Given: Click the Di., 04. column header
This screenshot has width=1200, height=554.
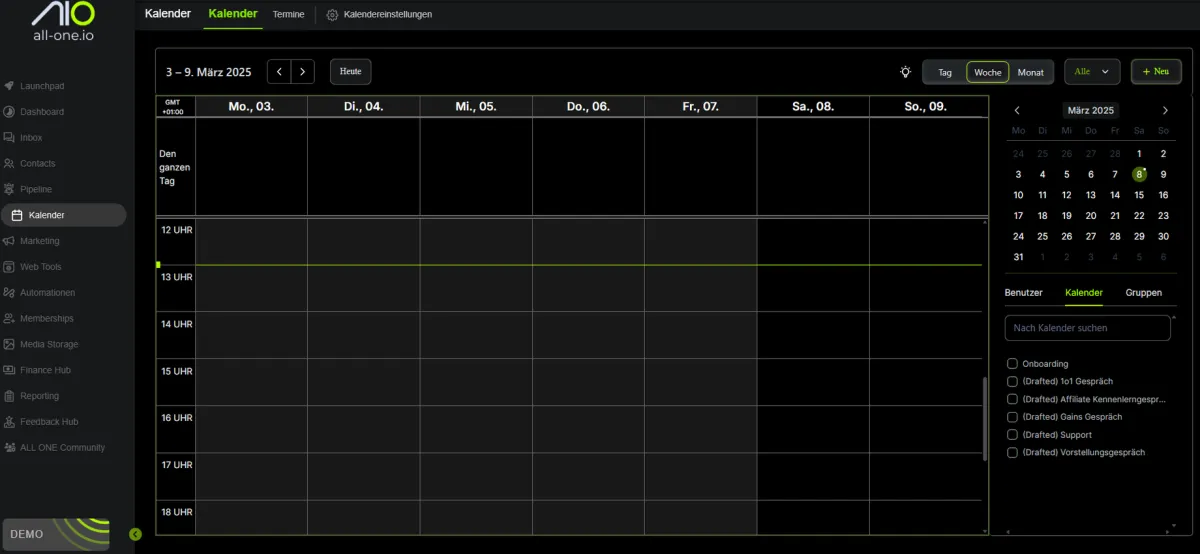Looking at the screenshot, I should coord(363,106).
